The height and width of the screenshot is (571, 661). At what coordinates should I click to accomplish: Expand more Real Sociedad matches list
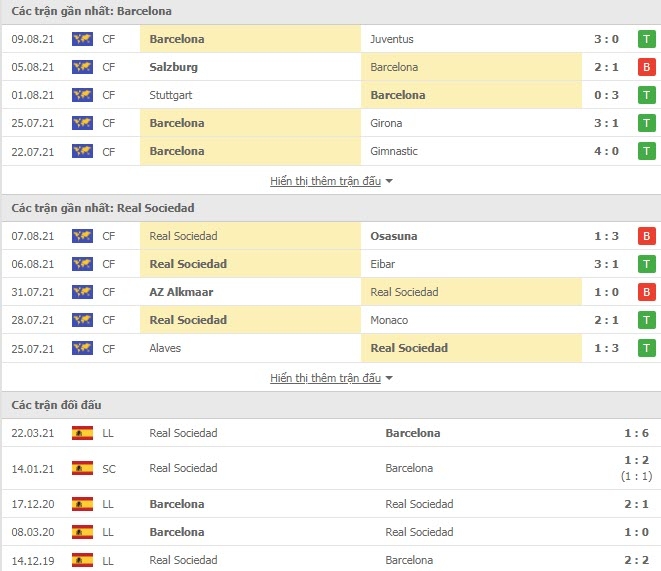coord(325,378)
